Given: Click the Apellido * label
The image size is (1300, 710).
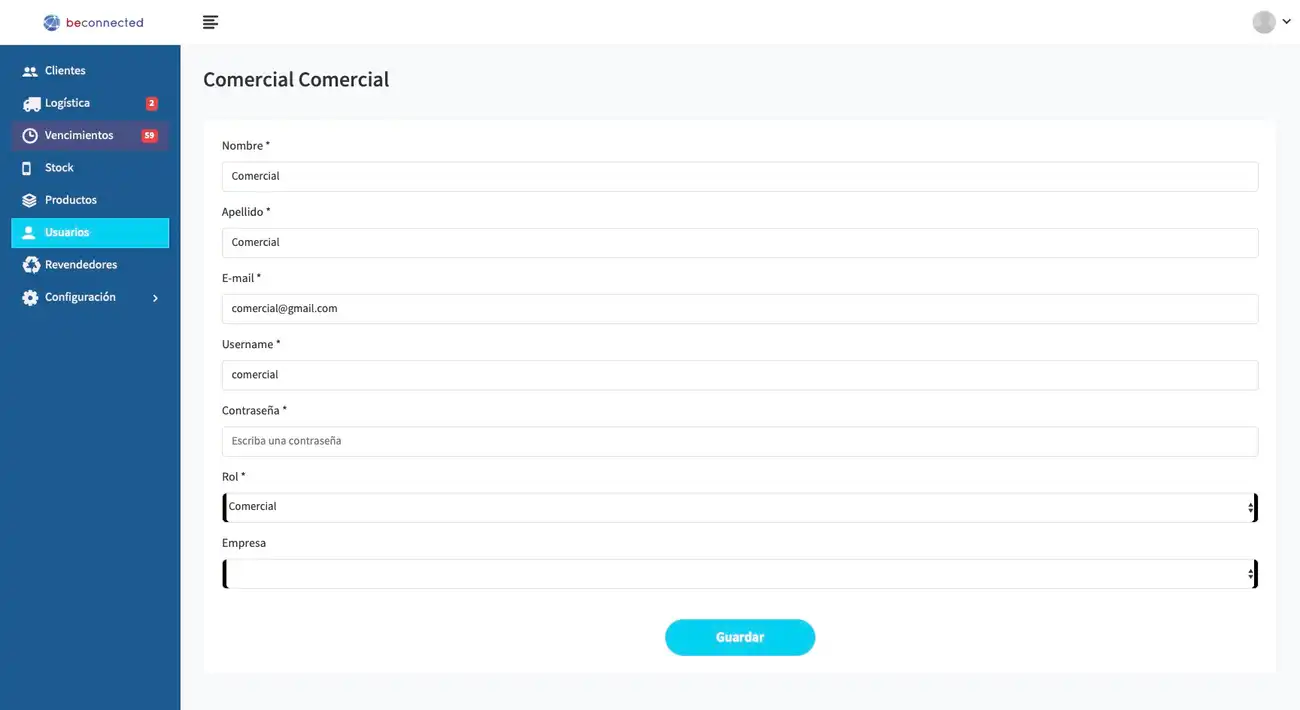Looking at the screenshot, I should tap(246, 212).
